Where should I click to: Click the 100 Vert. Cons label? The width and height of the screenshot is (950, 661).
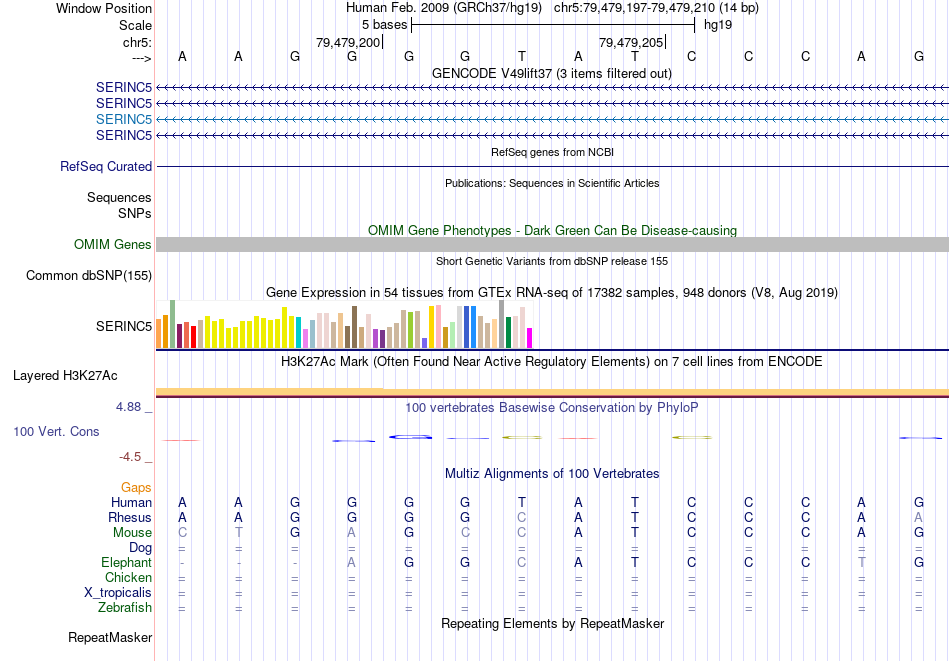tap(56, 431)
